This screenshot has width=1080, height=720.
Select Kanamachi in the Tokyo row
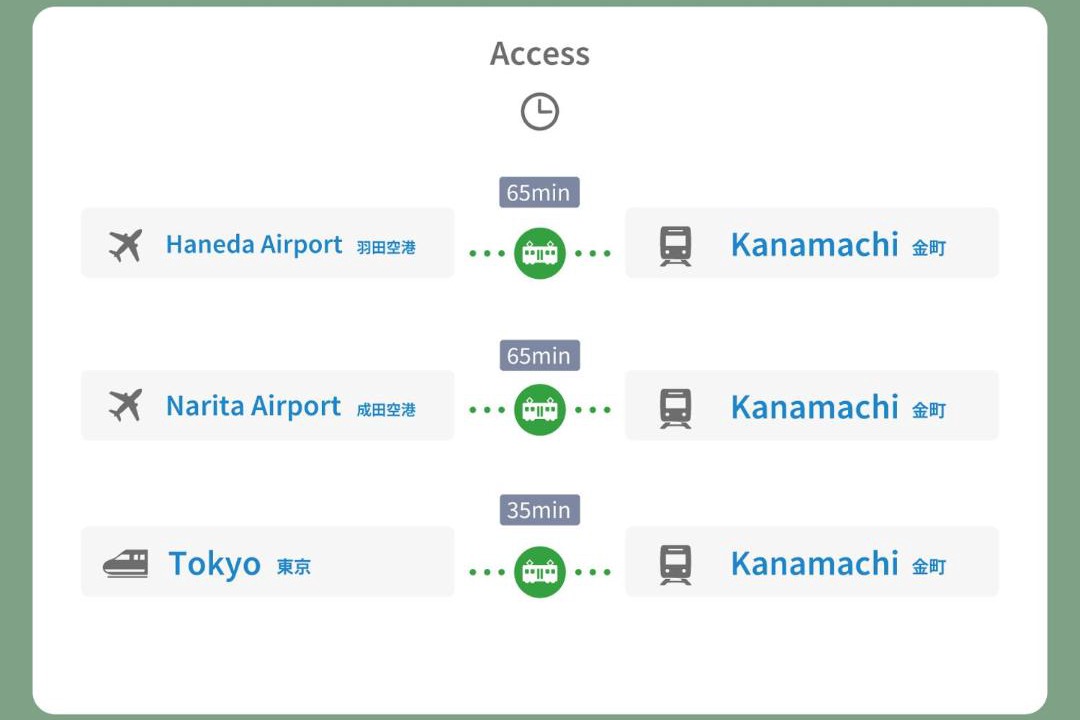tap(815, 564)
